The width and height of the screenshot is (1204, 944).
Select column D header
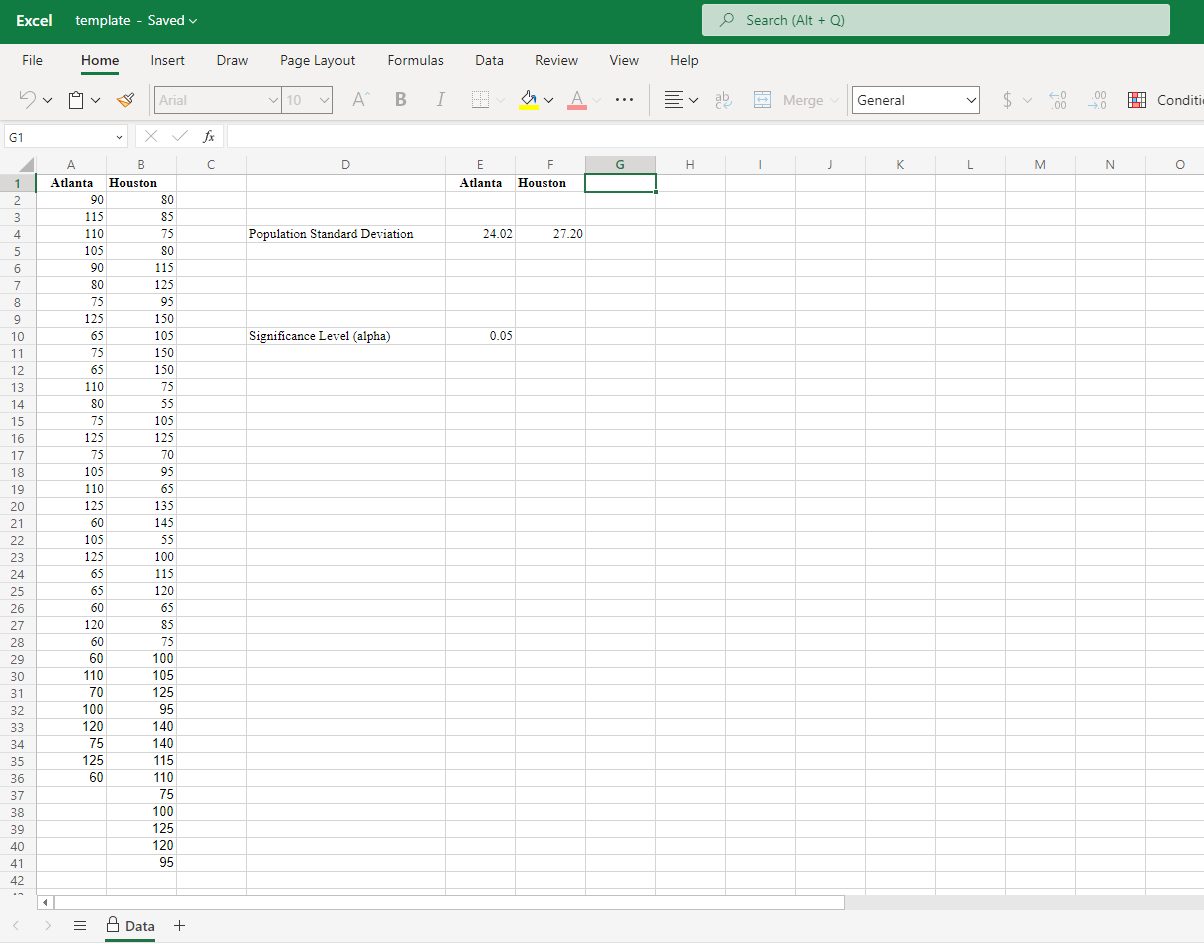tap(346, 165)
